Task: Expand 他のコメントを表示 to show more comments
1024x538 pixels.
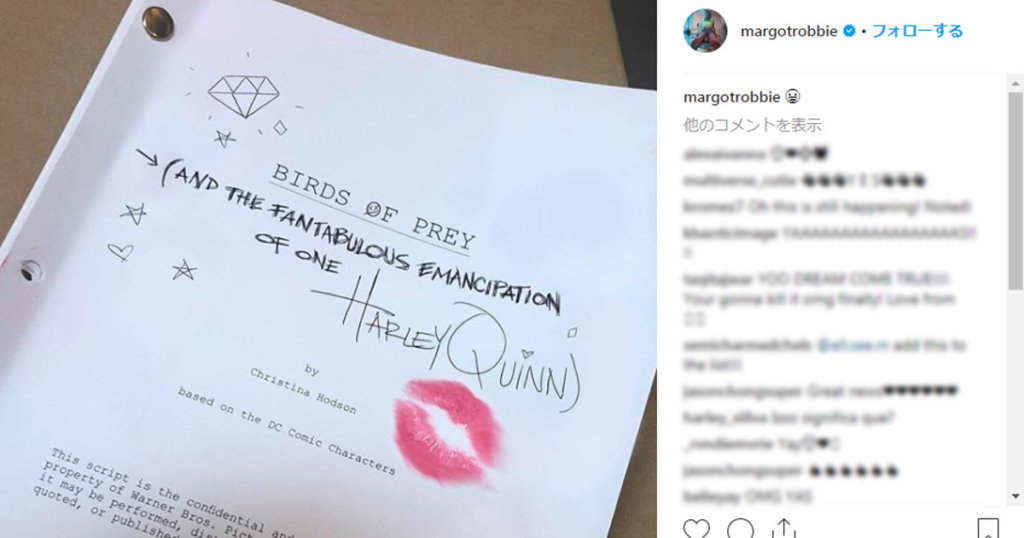Action: pyautogui.click(x=752, y=125)
